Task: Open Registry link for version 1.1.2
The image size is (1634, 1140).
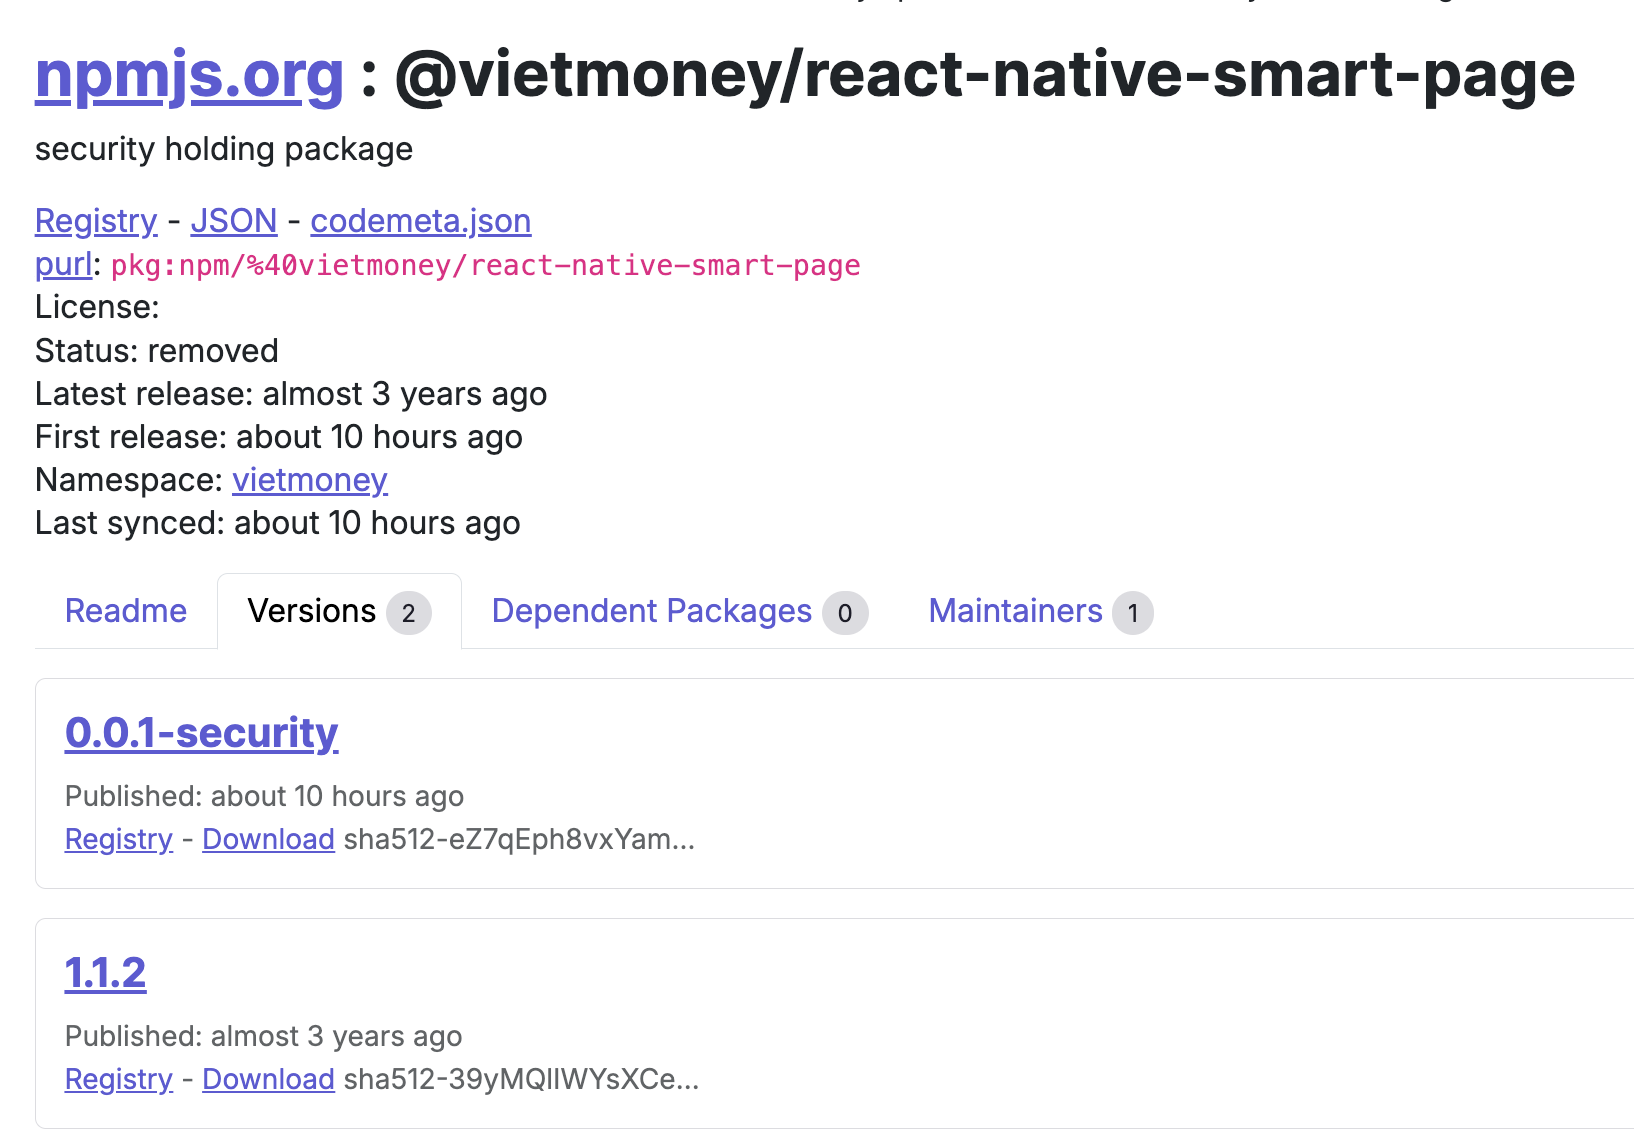Action: point(119,1079)
